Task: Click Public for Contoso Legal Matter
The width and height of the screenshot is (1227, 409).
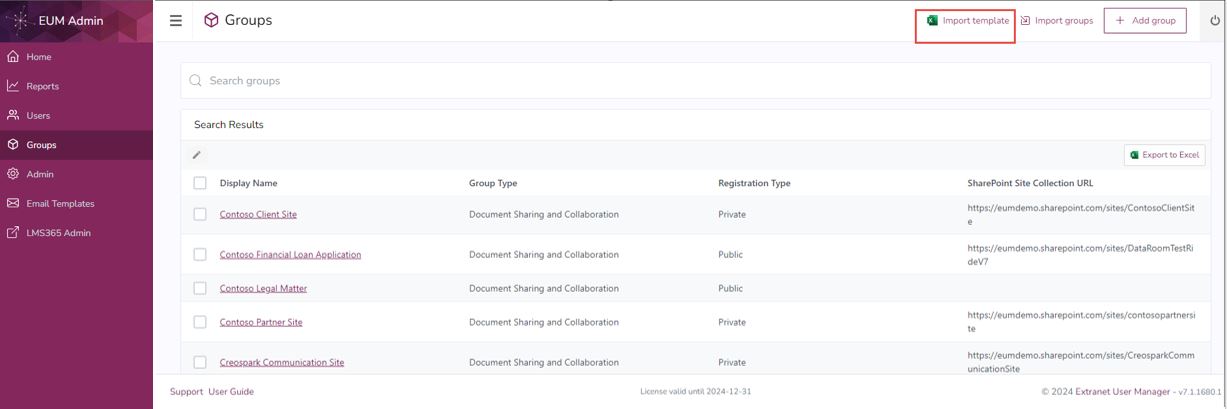Action: [x=730, y=288]
